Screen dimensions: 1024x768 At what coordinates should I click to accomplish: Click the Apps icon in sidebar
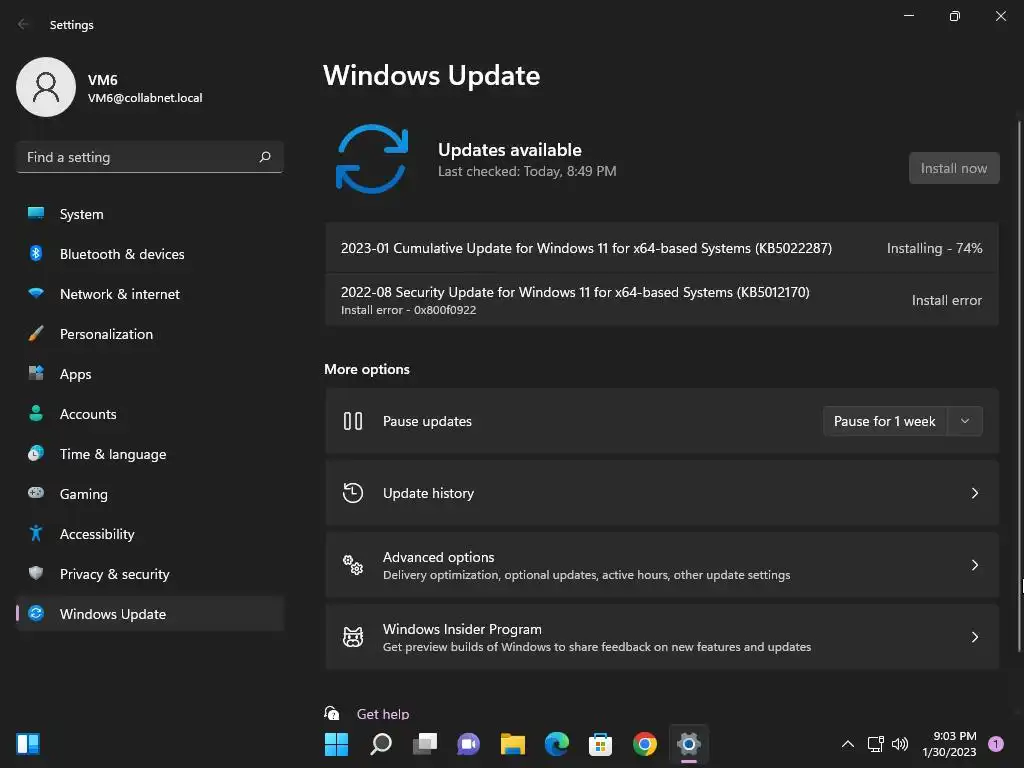(x=36, y=373)
